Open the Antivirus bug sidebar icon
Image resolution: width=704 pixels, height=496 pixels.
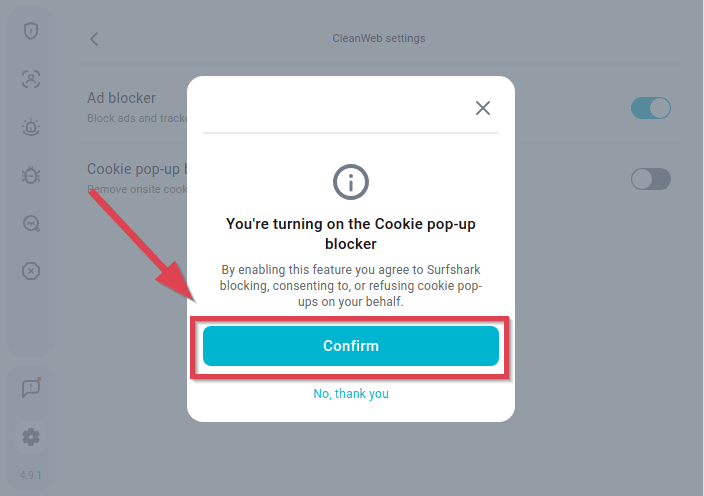31,175
